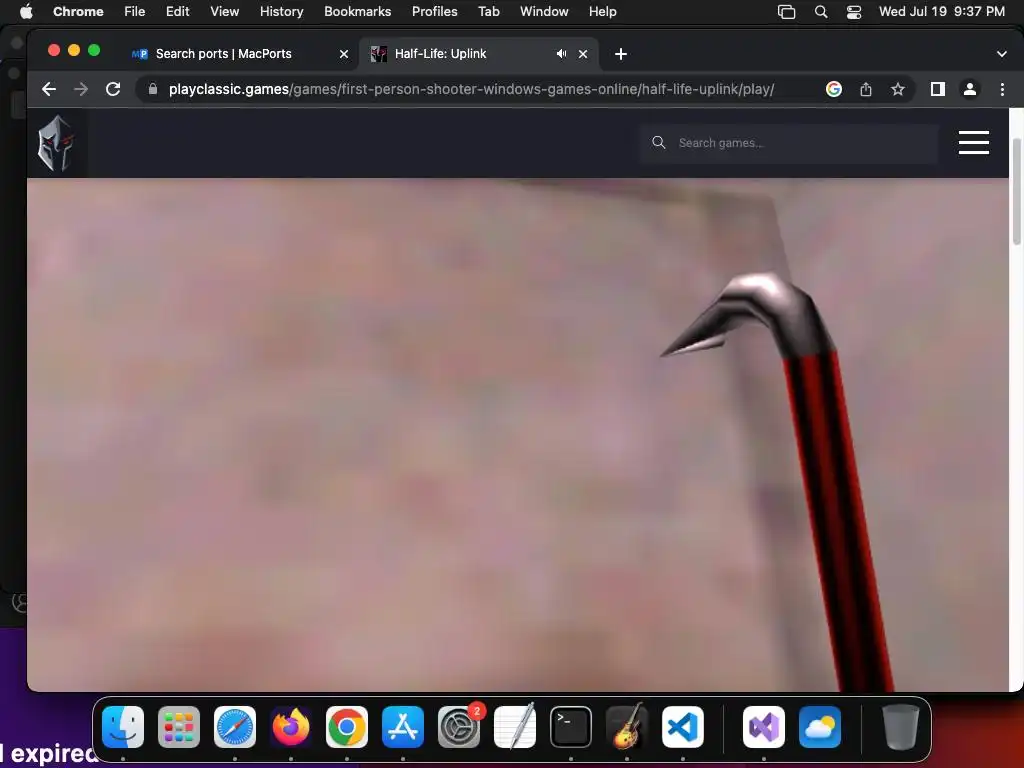This screenshot has width=1024, height=768.
Task: Open Chrome three-dot options menu
Action: click(x=1002, y=89)
